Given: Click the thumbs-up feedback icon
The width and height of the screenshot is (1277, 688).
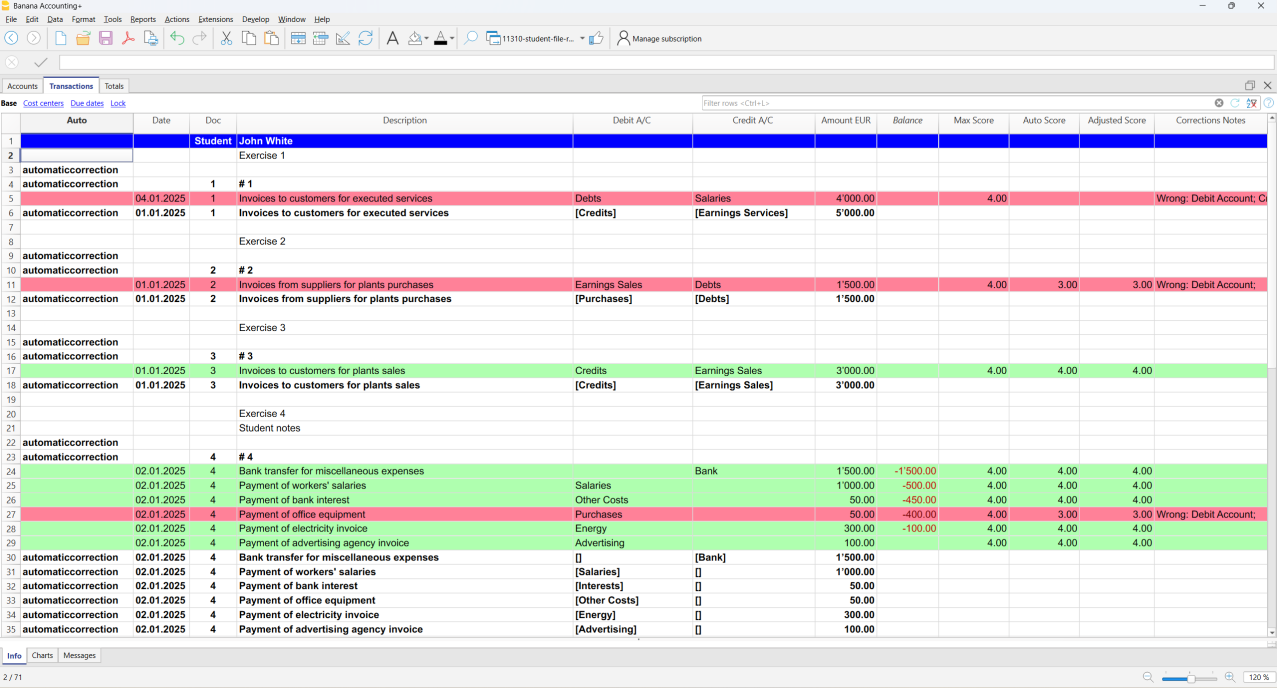Looking at the screenshot, I should (x=596, y=38).
